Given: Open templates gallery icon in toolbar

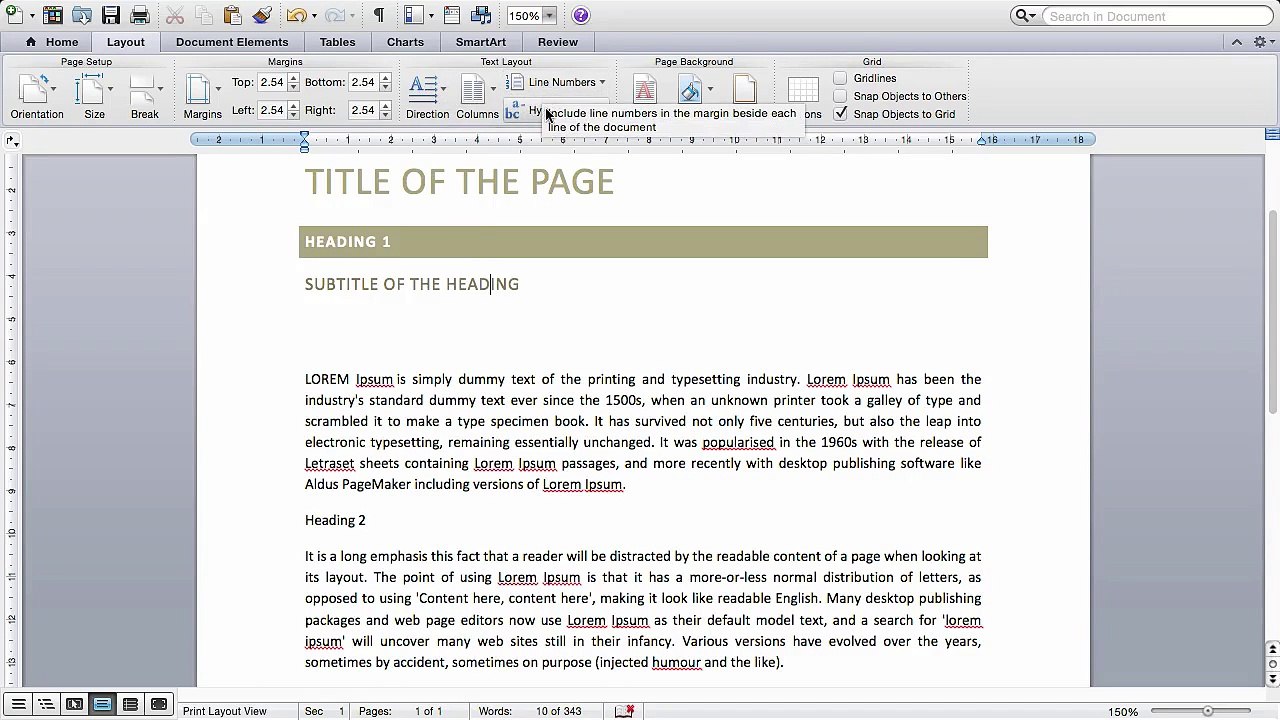Looking at the screenshot, I should tap(53, 15).
